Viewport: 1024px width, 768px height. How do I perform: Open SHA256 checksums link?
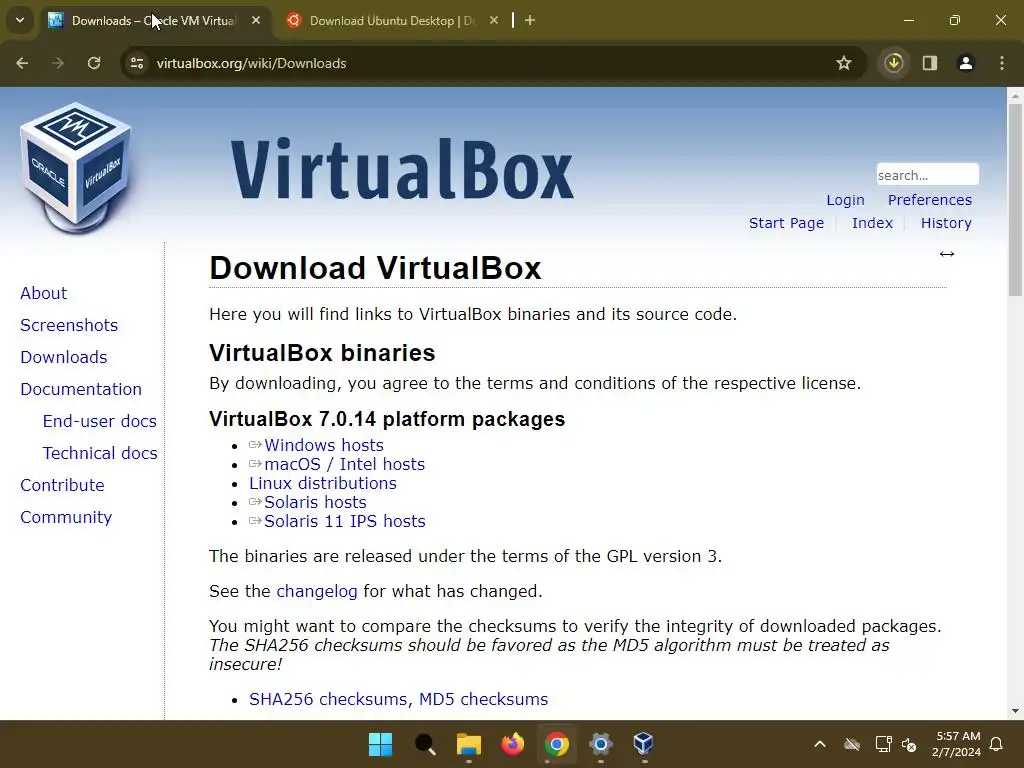click(x=328, y=699)
